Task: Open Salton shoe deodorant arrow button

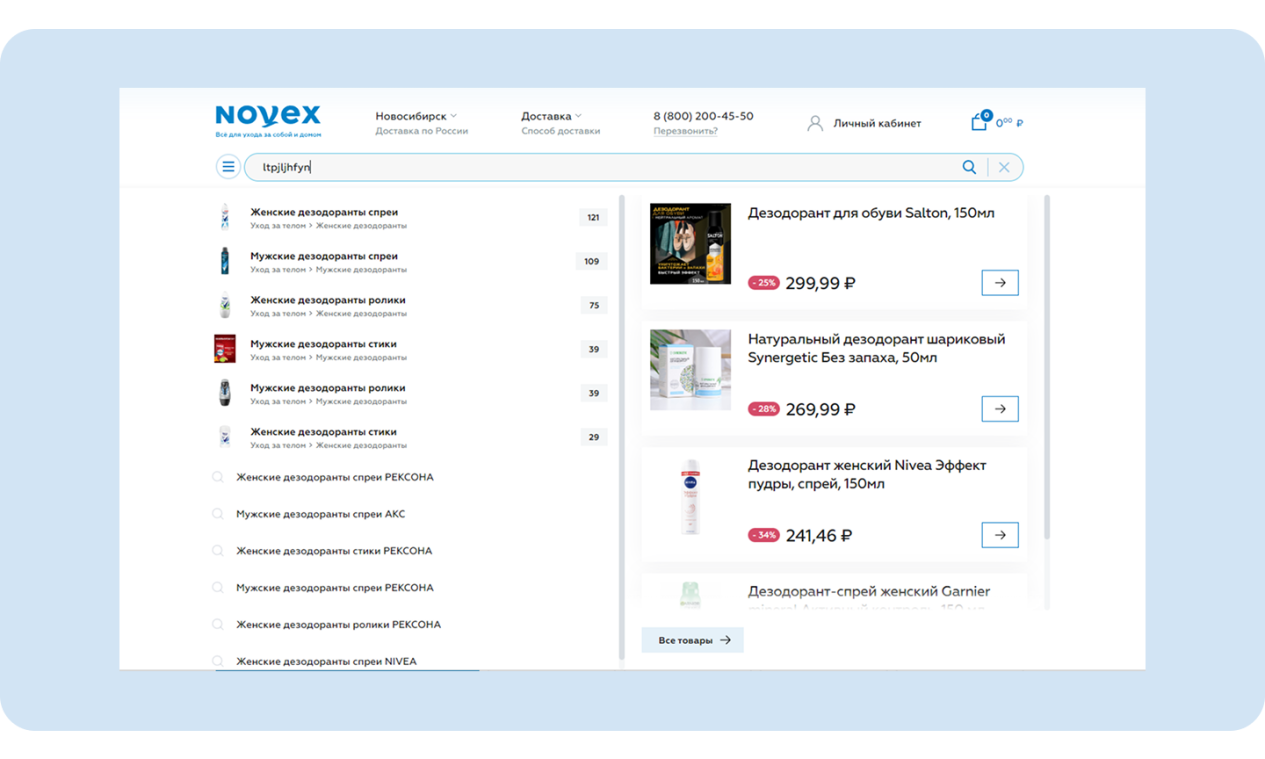Action: click(999, 283)
